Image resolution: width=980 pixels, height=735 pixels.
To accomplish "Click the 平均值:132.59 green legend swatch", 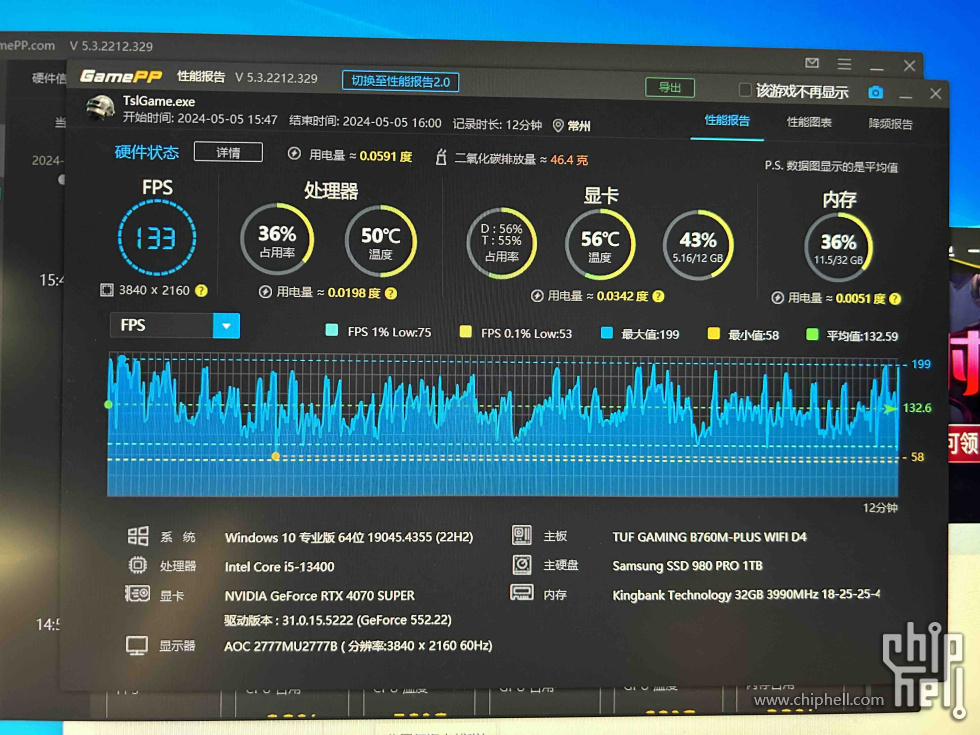I will point(812,334).
